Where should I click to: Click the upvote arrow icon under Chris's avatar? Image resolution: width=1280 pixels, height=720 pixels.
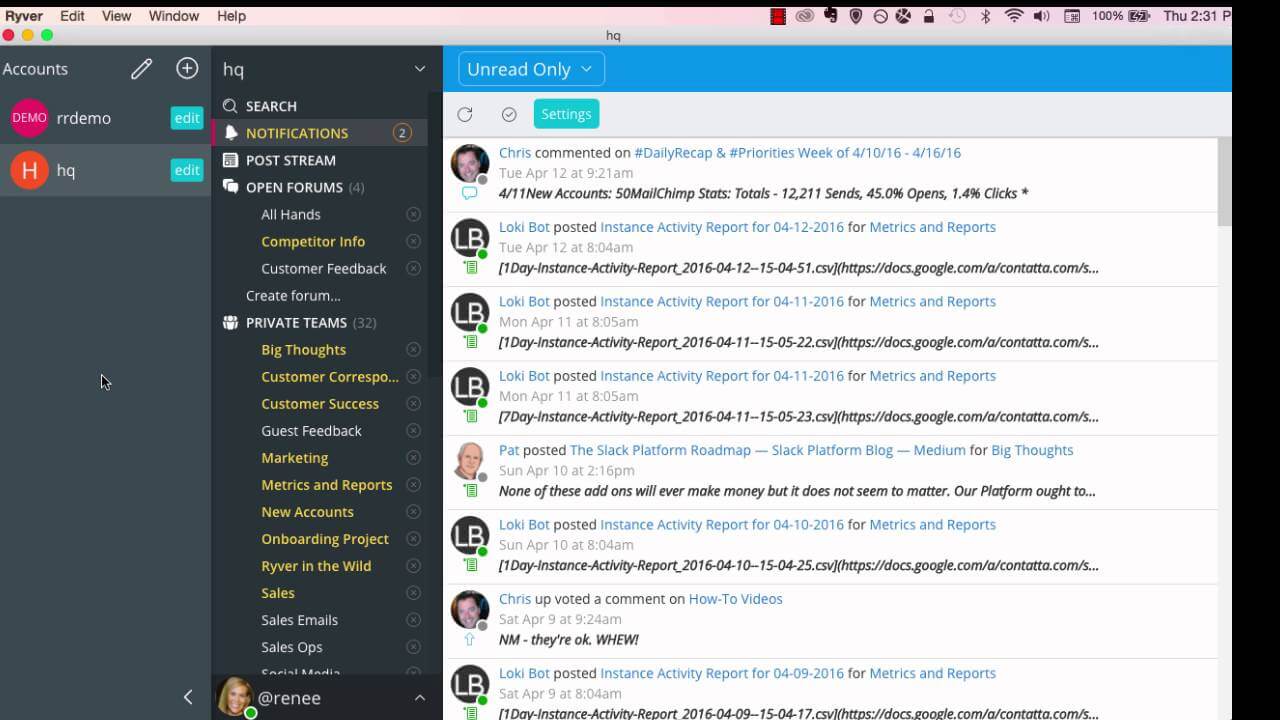[x=469, y=639]
